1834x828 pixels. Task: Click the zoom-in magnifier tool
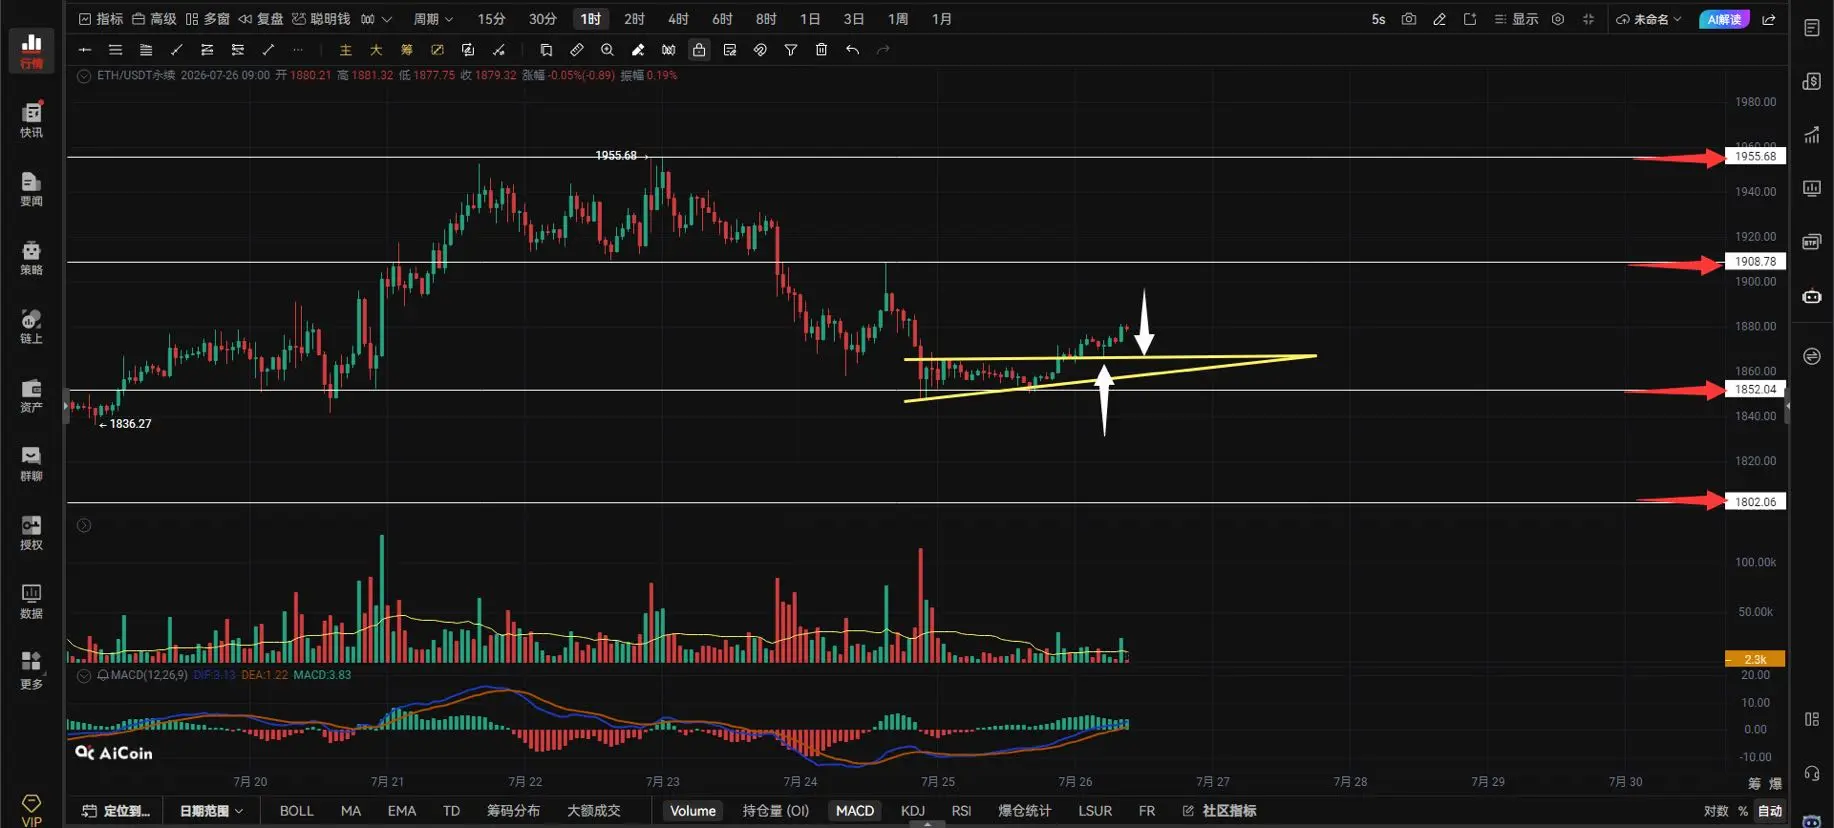607,50
